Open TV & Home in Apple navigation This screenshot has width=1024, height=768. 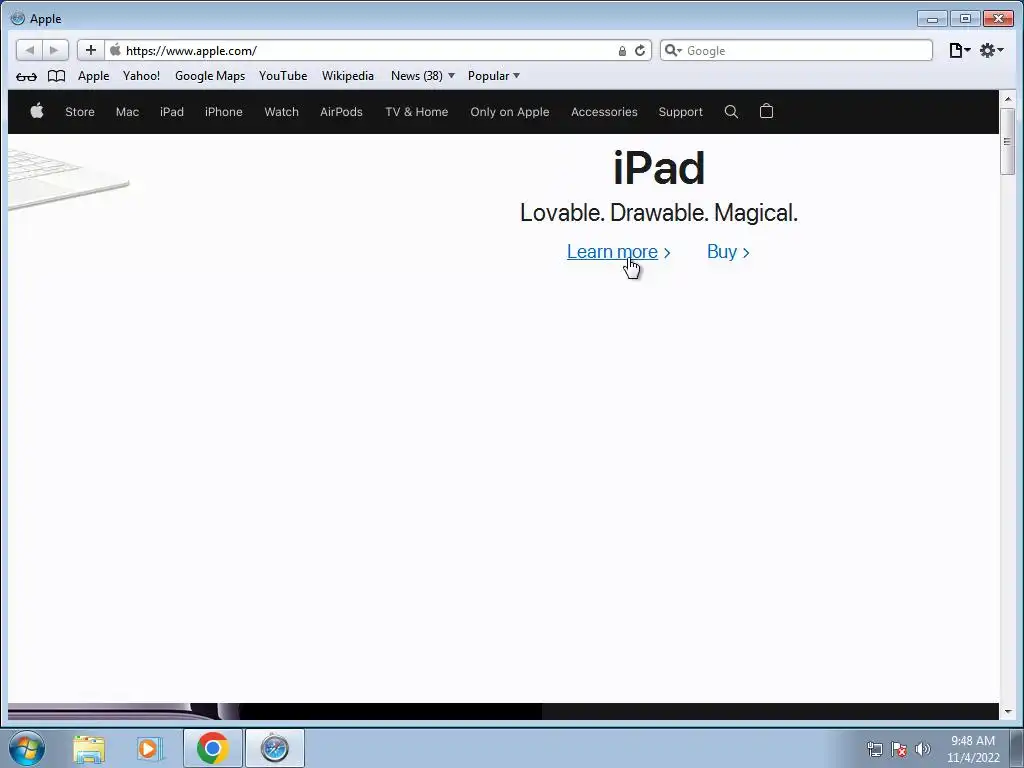417,112
